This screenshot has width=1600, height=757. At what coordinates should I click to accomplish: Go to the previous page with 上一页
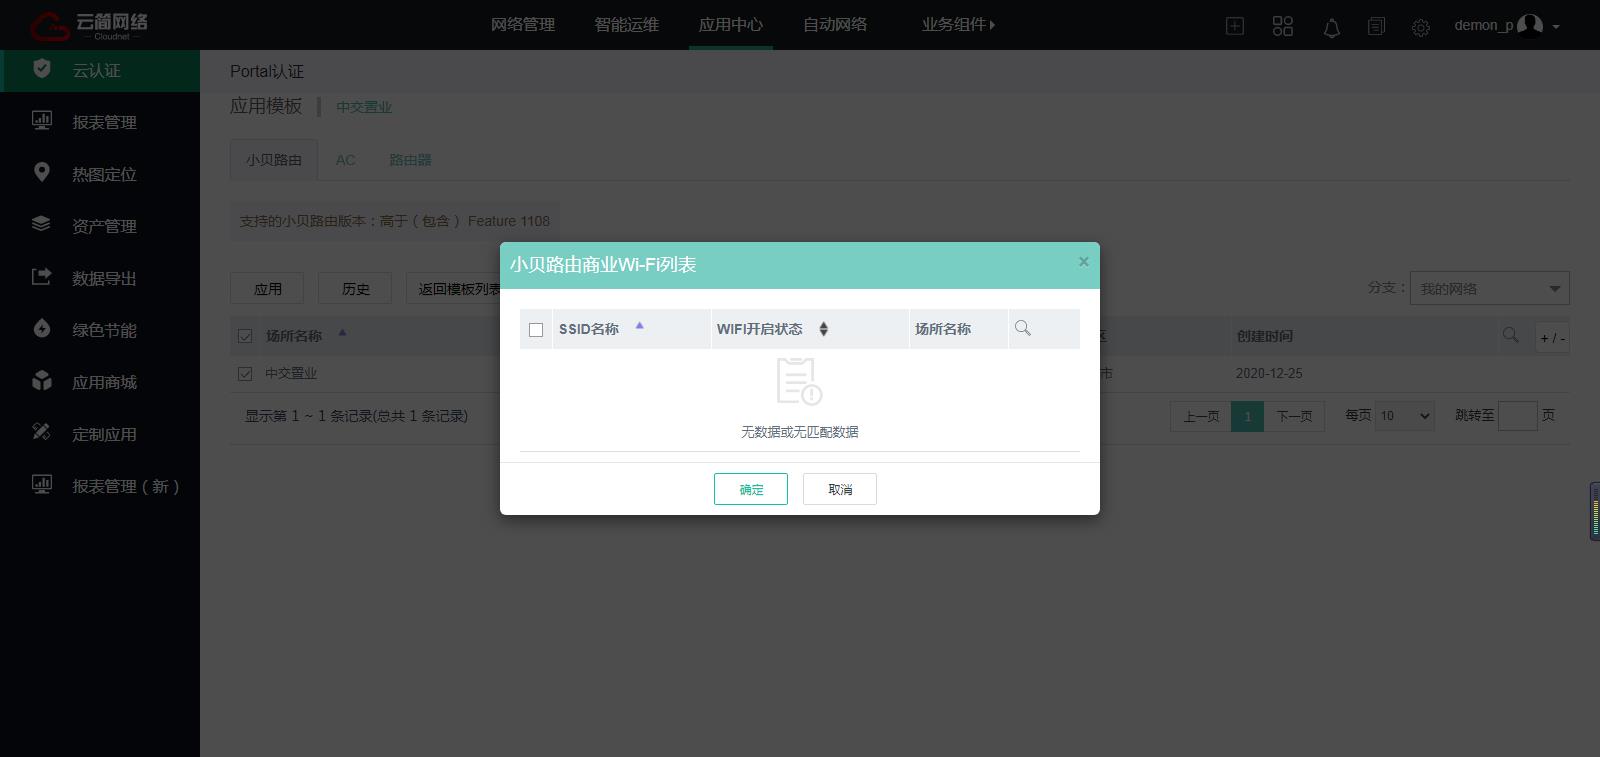[x=1201, y=416]
